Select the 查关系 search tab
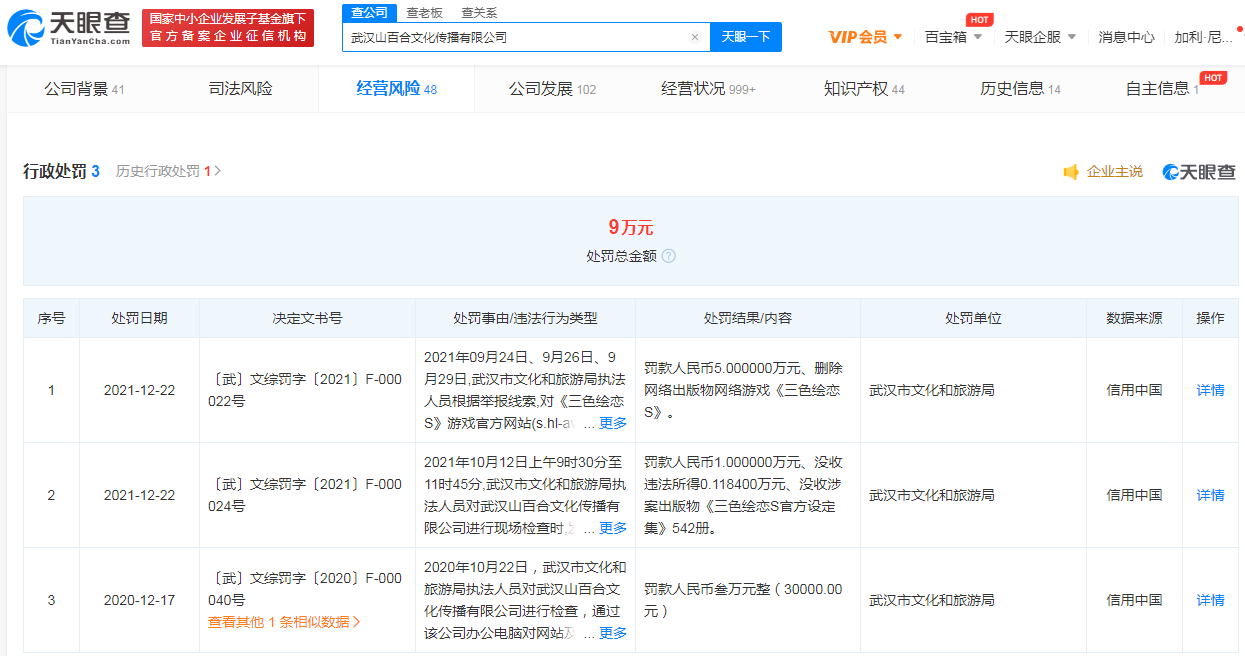1245x656 pixels. coord(479,12)
